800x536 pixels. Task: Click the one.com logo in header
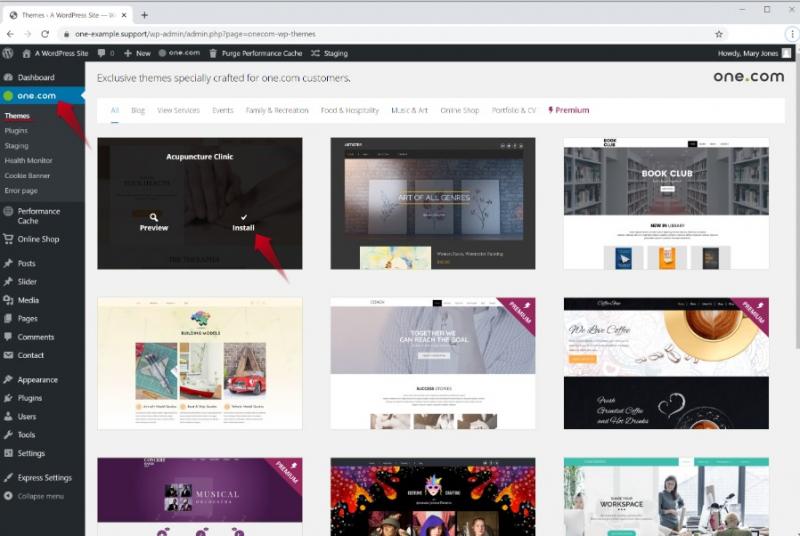tap(748, 77)
